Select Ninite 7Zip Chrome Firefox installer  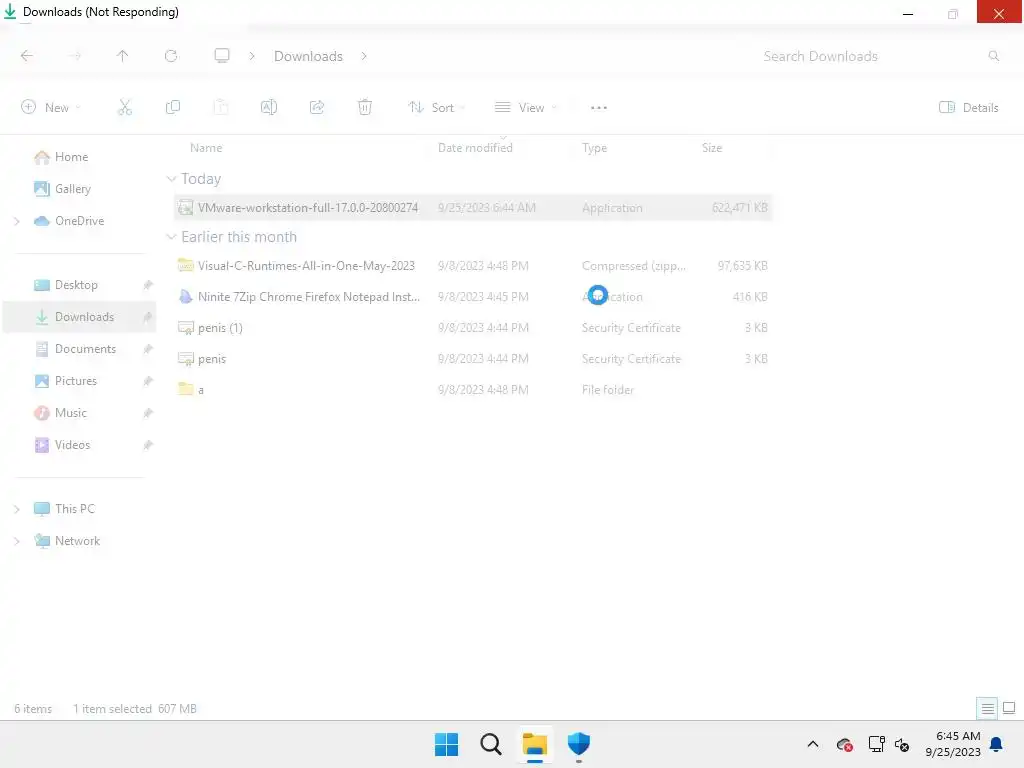tap(473, 297)
